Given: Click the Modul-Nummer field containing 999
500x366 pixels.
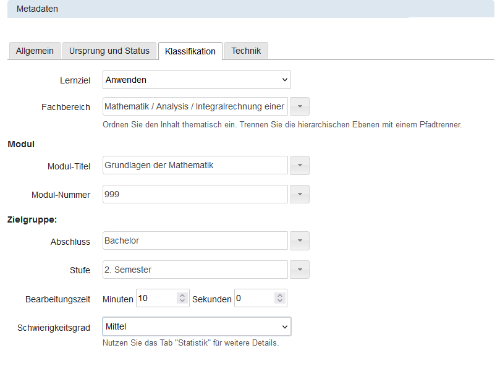Looking at the screenshot, I should [x=195, y=194].
